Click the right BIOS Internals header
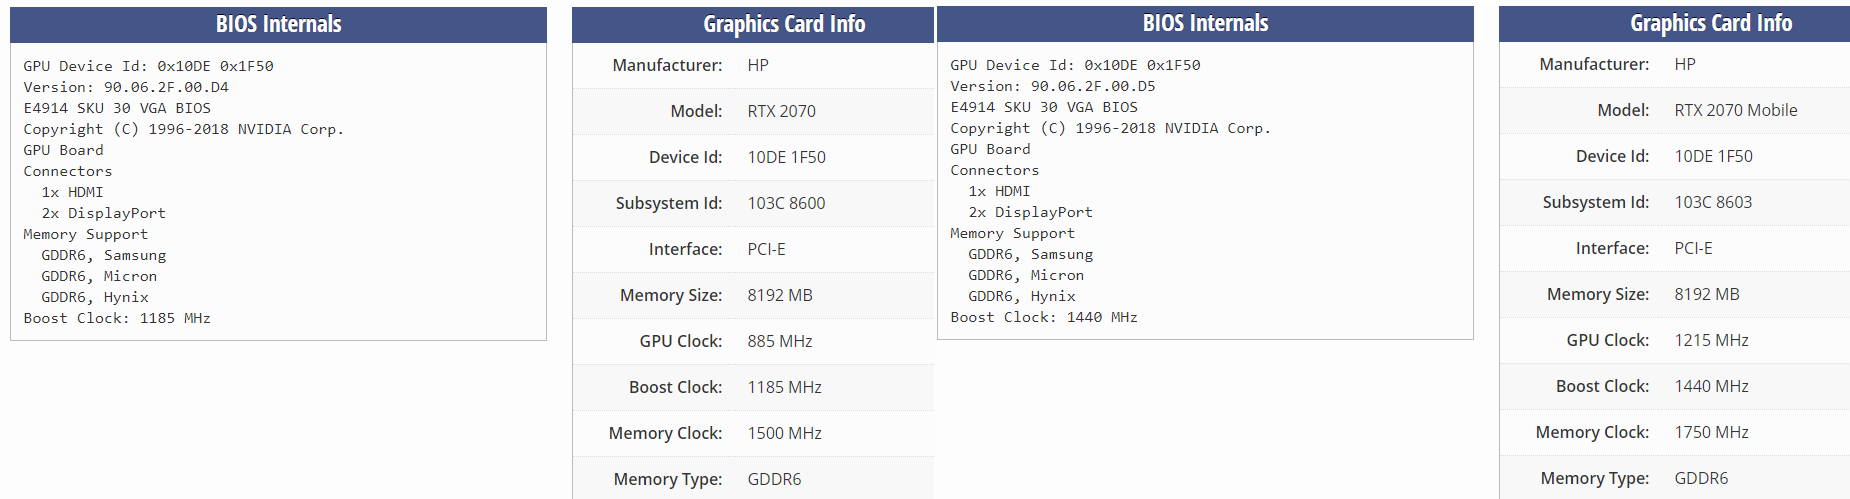The height and width of the screenshot is (499, 1850). pyautogui.click(x=1205, y=24)
